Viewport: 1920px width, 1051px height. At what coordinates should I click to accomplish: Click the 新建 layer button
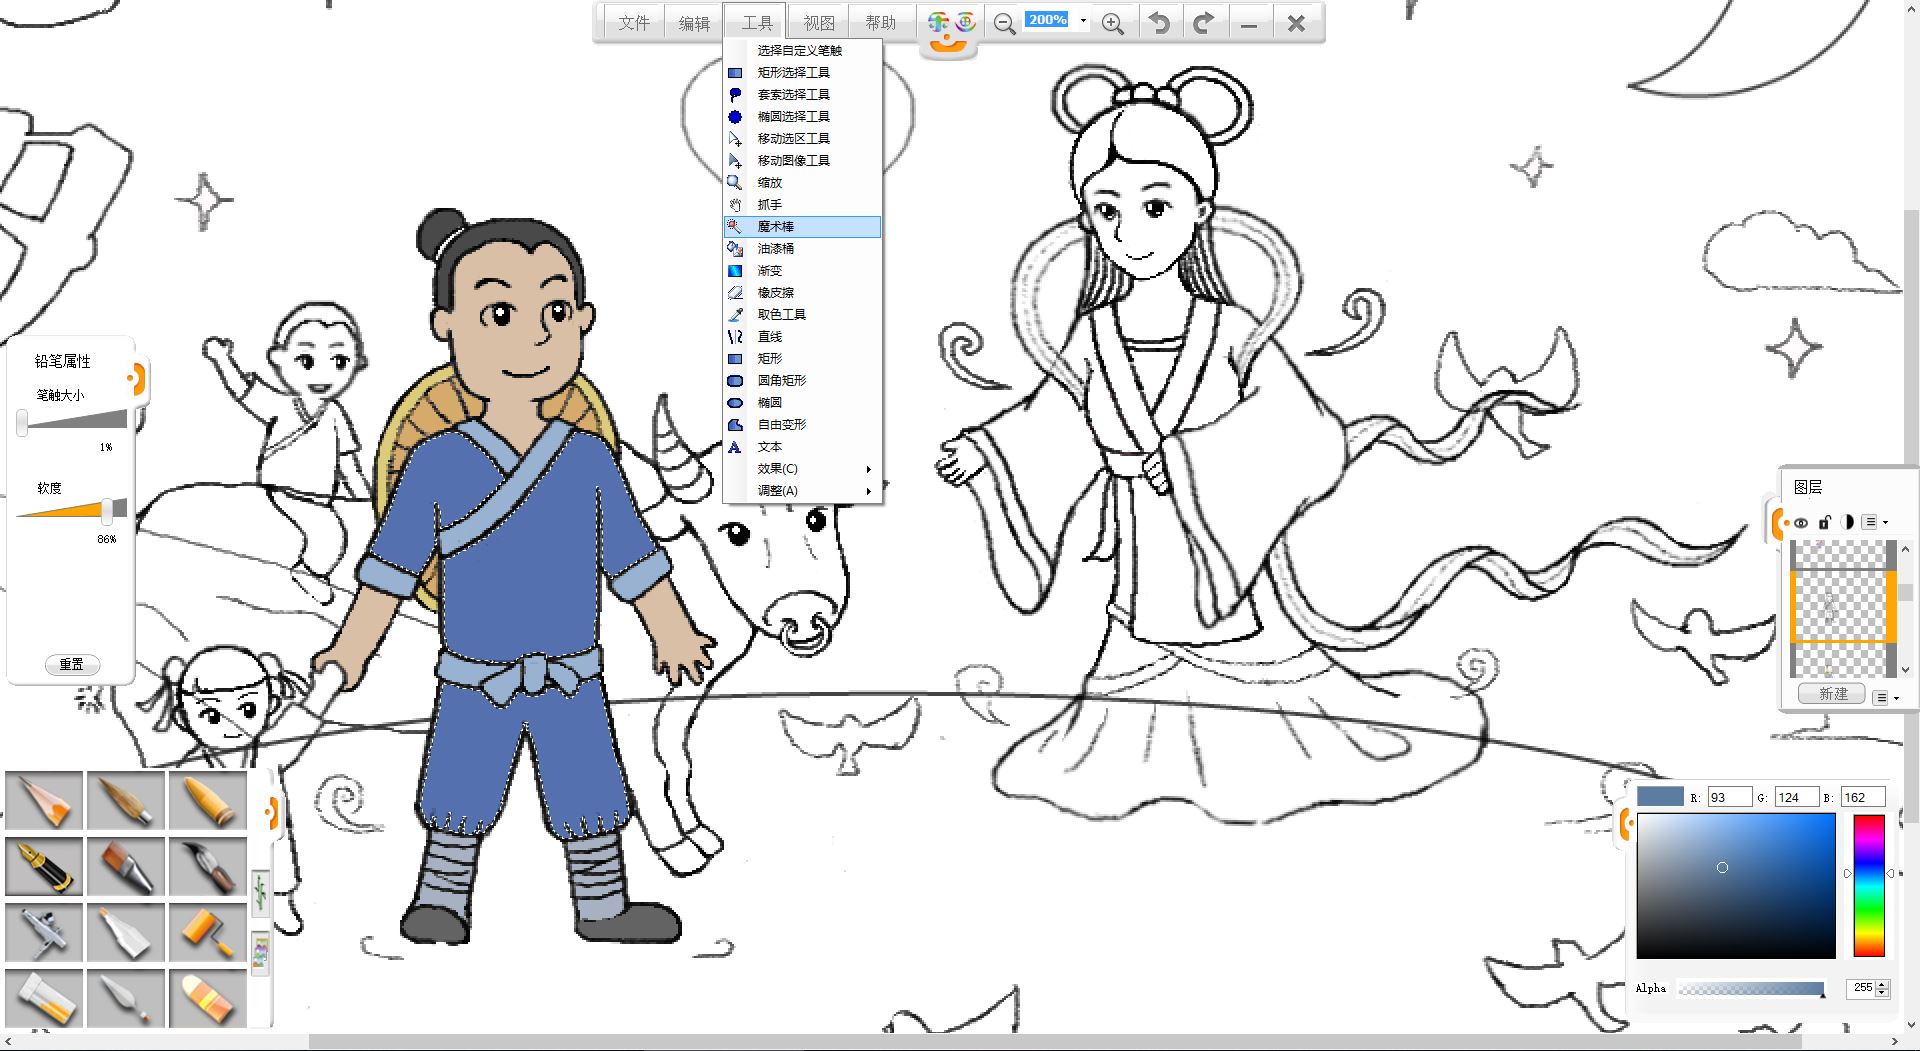pos(1832,694)
